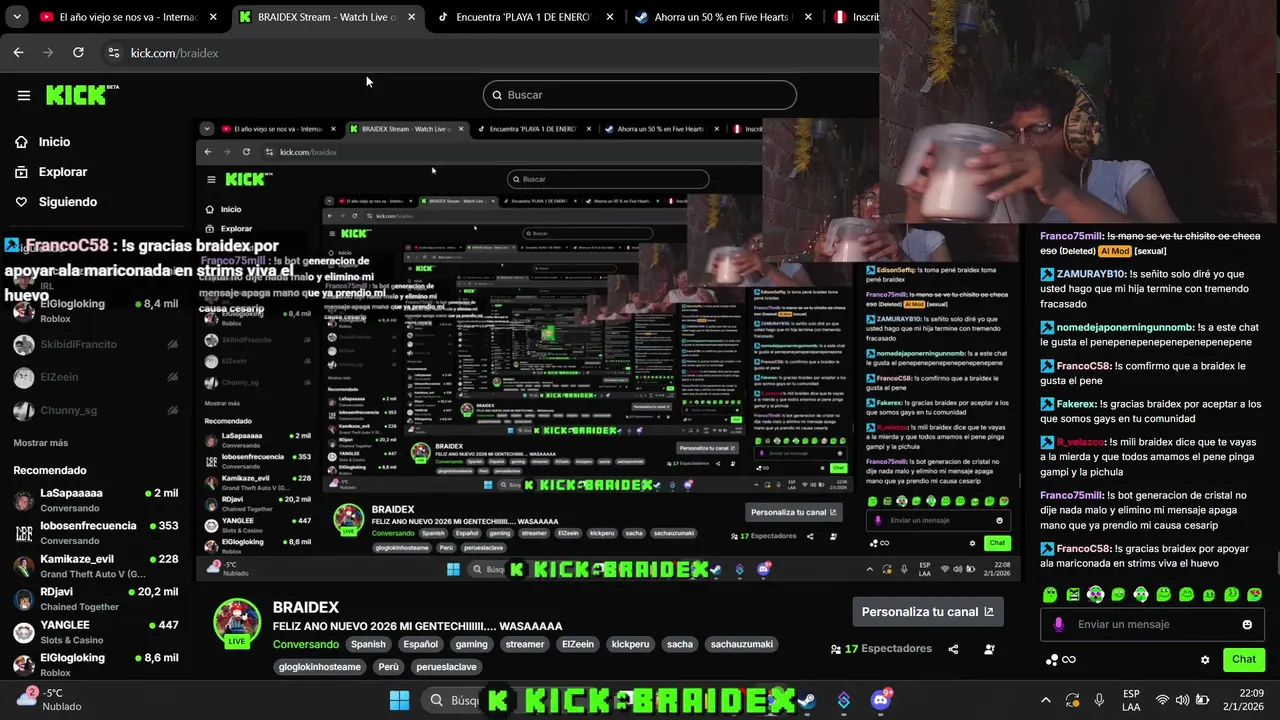The height and width of the screenshot is (720, 1280).
Task: Click the Enviar un mensaje chat input
Action: click(x=1154, y=625)
